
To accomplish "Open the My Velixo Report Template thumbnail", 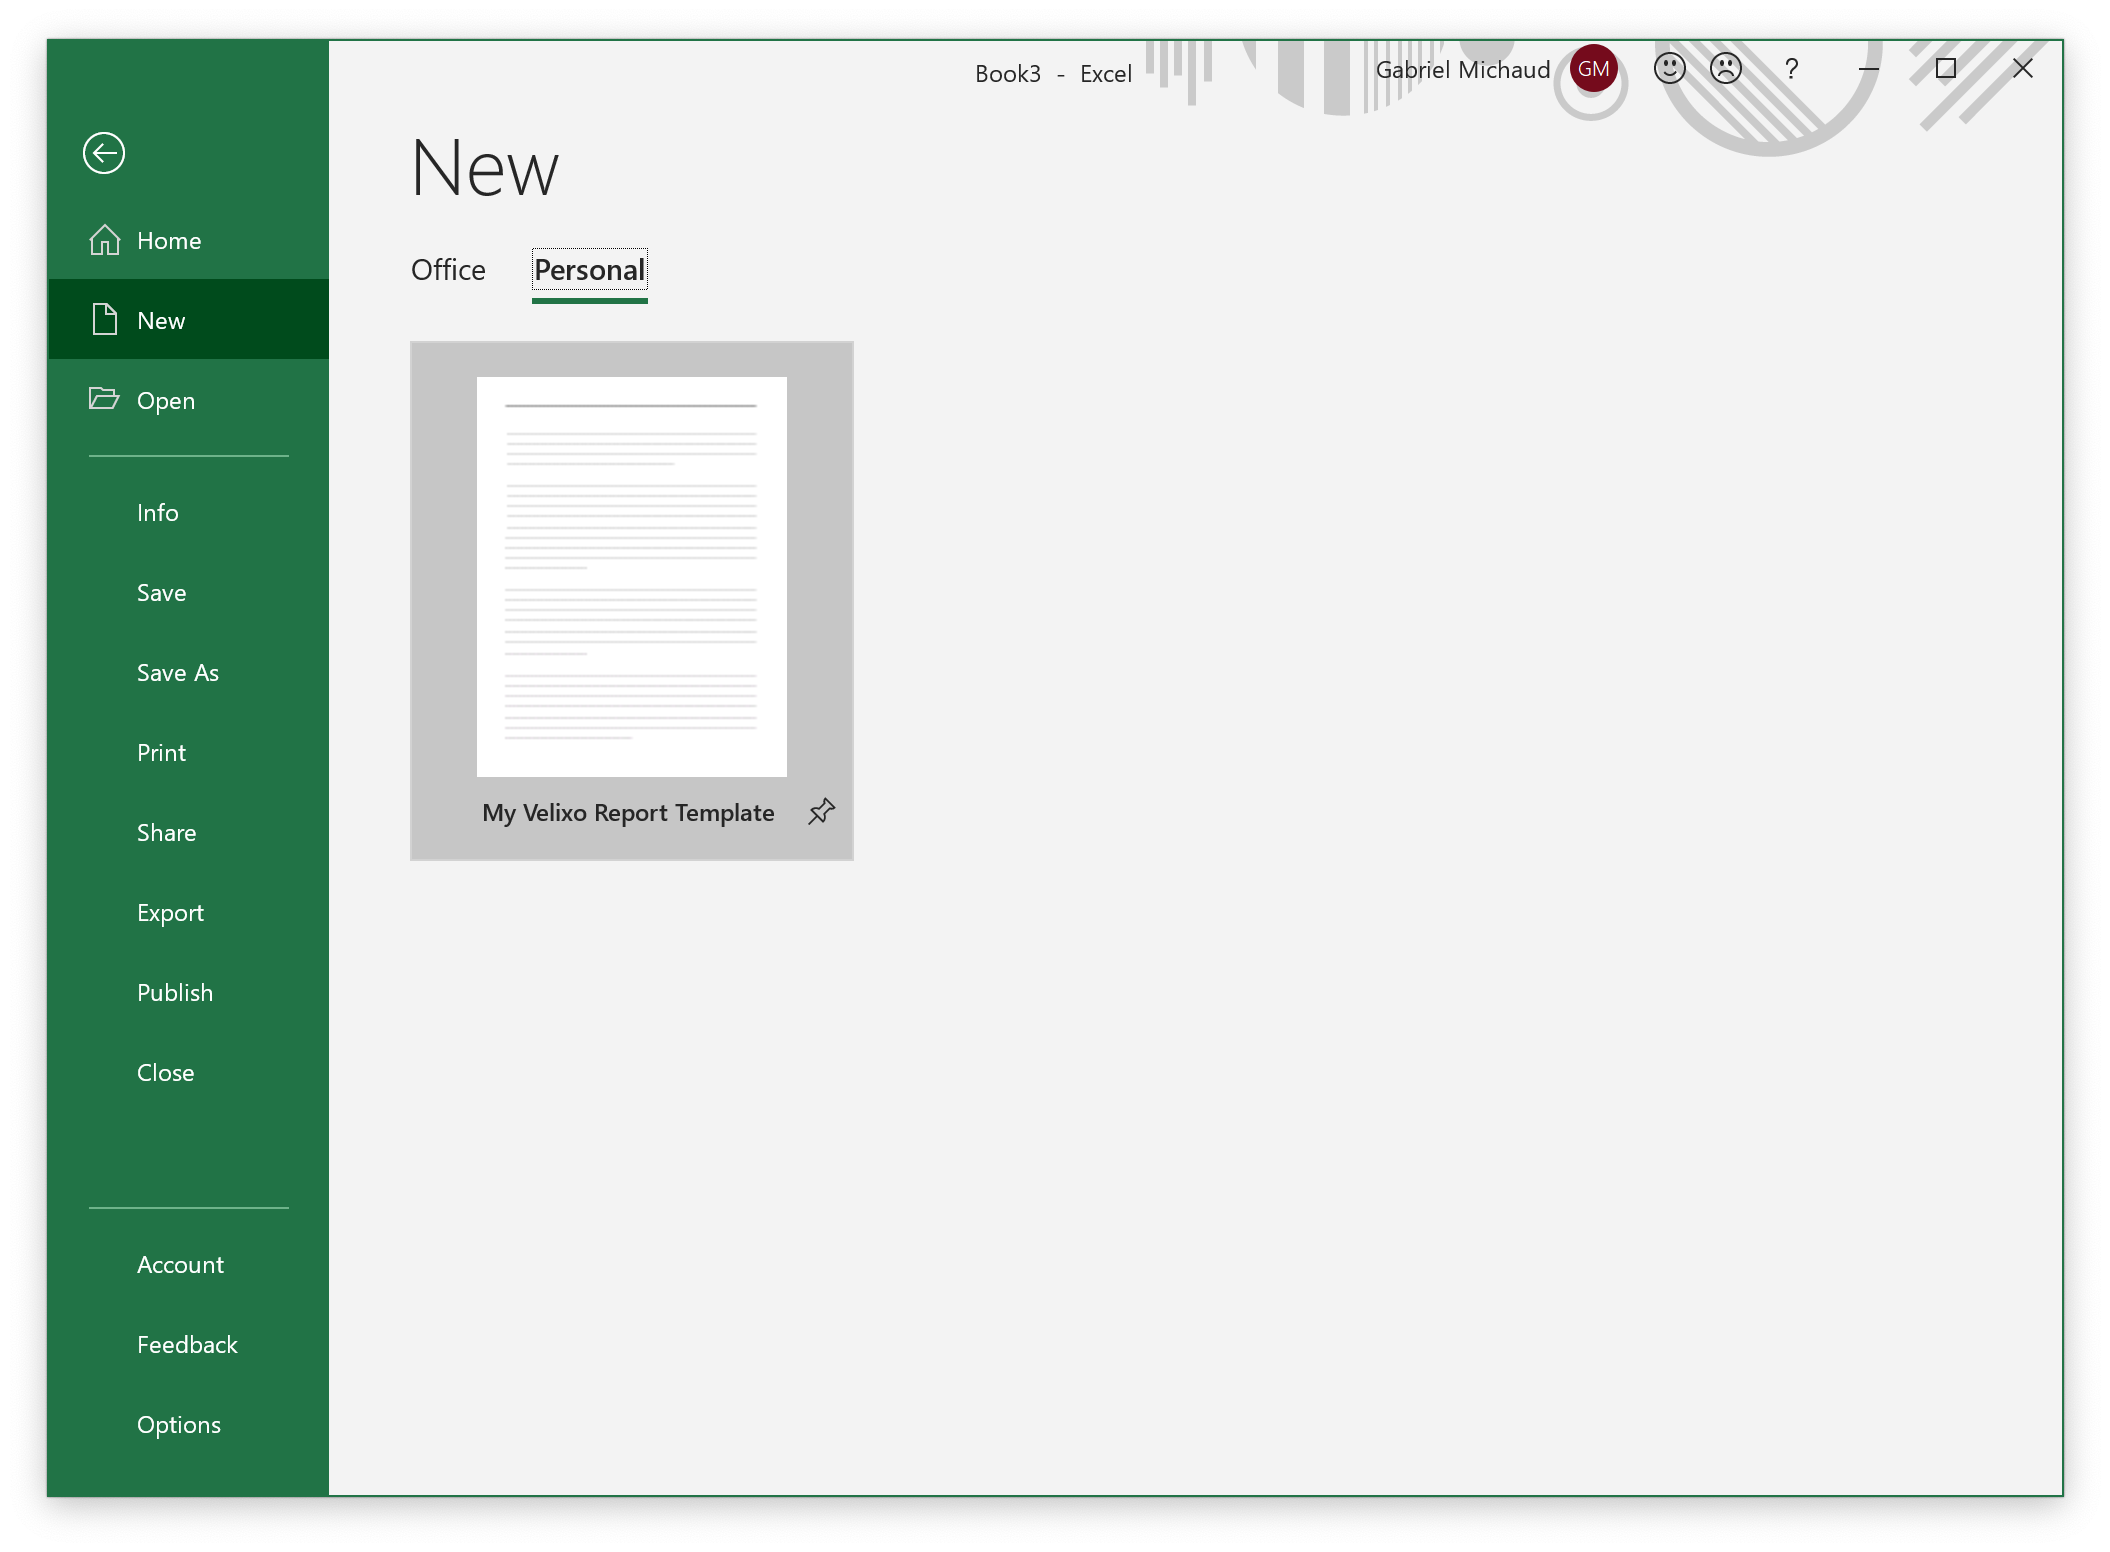I will (632, 577).
